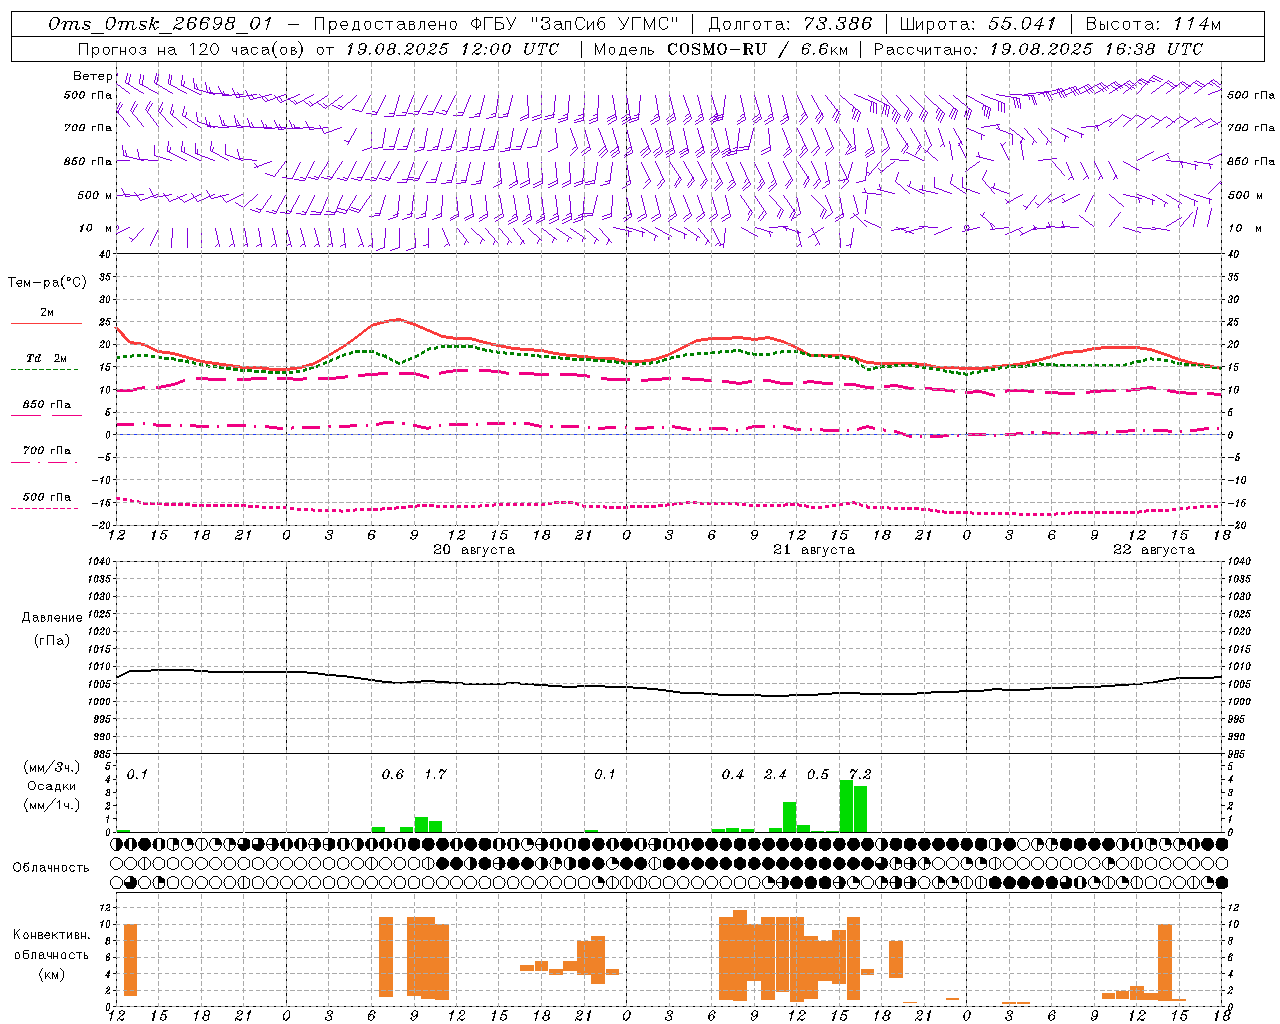The height and width of the screenshot is (1024, 1280).
Task: Select the Прогноз на 120 часа(ов) text
Action: [192, 49]
